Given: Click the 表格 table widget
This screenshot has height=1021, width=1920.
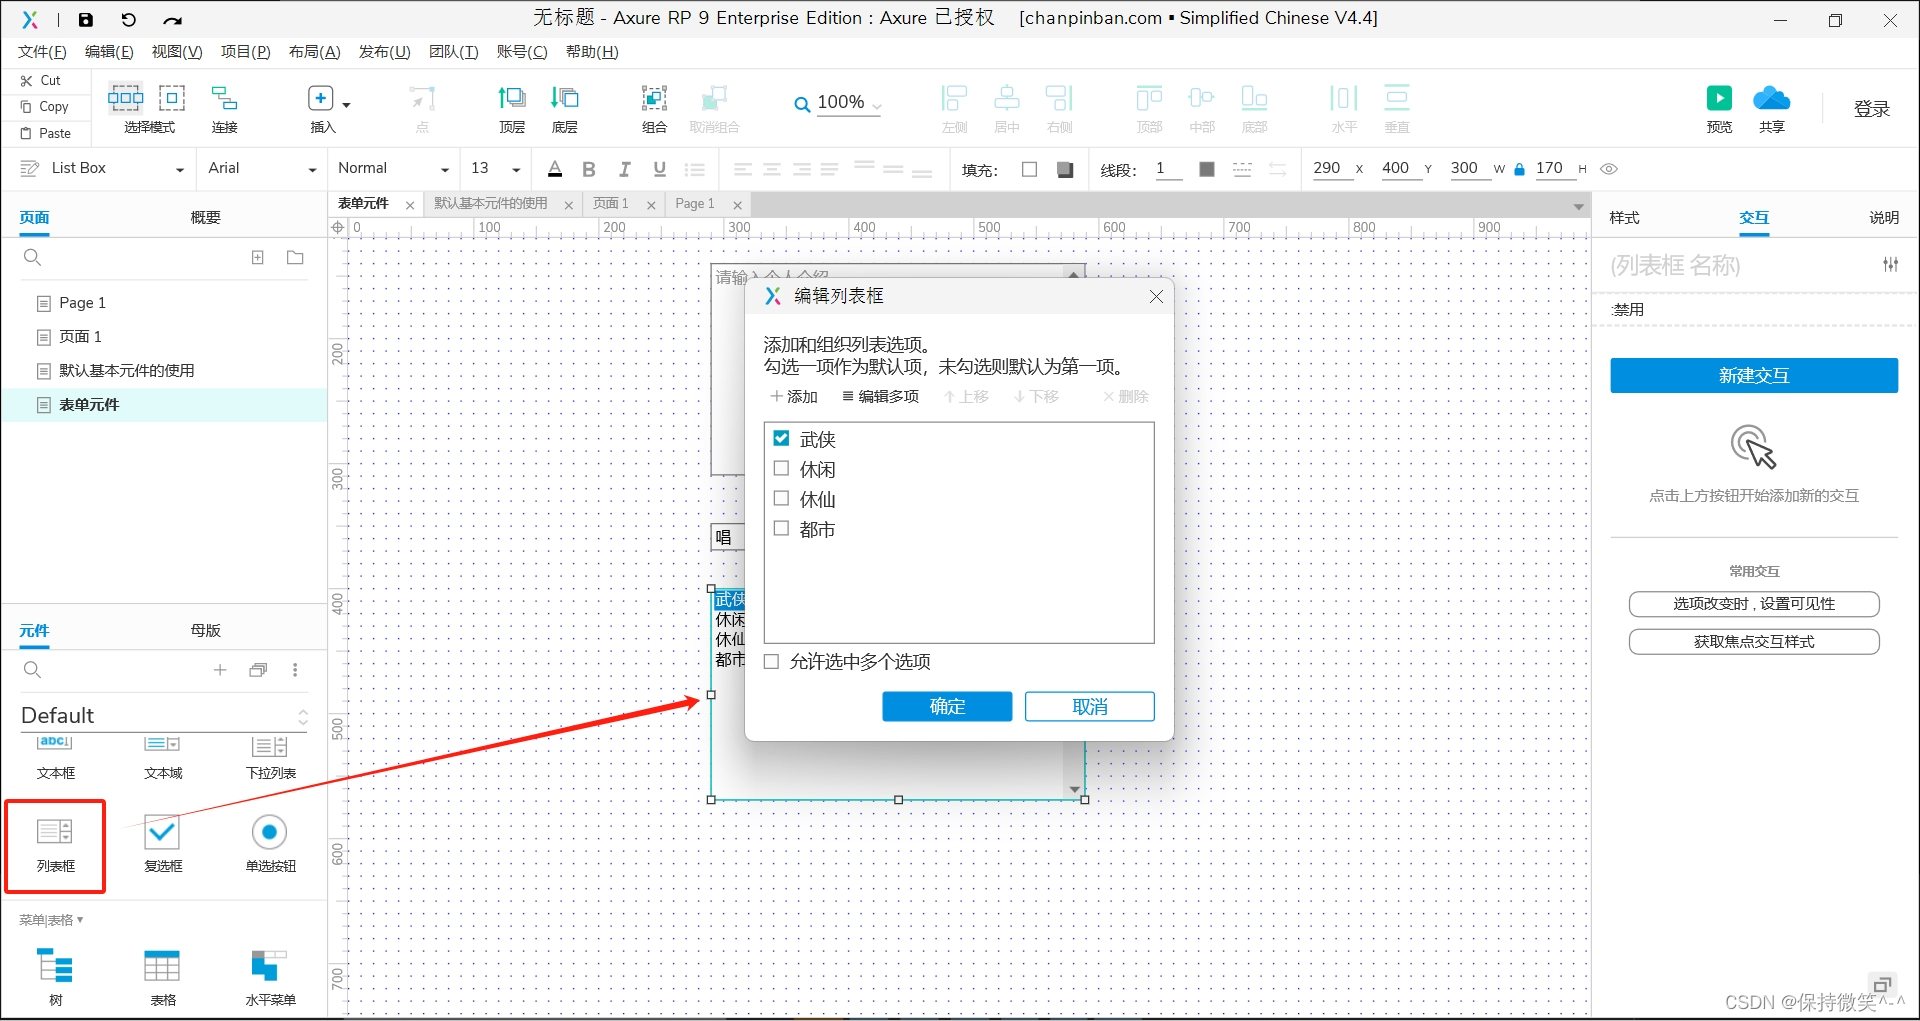Looking at the screenshot, I should click(162, 977).
